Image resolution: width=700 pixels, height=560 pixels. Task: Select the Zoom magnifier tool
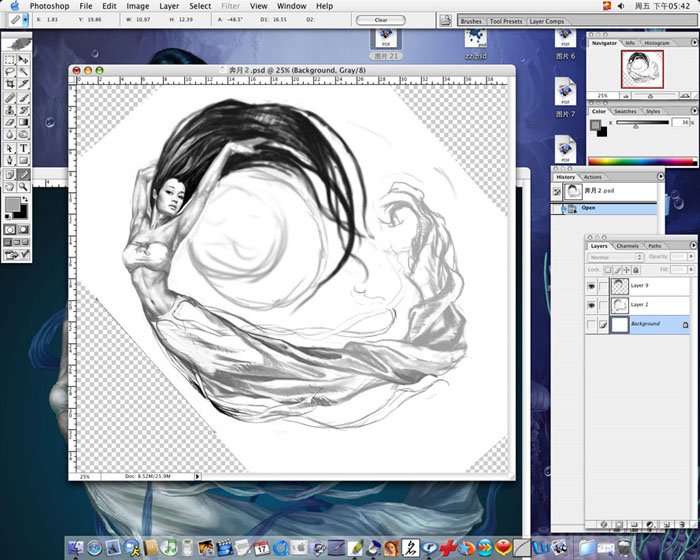23,187
